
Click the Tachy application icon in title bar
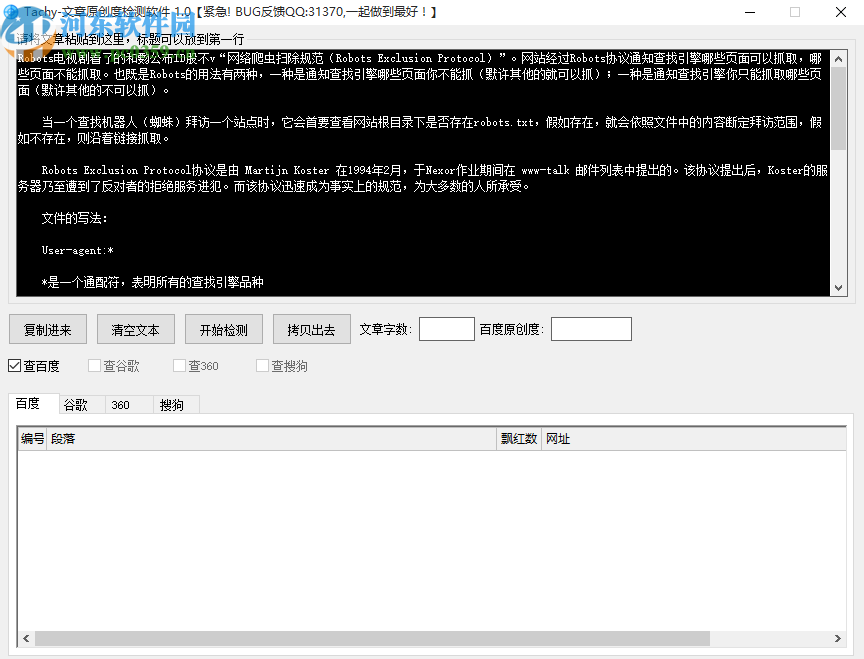10,12
